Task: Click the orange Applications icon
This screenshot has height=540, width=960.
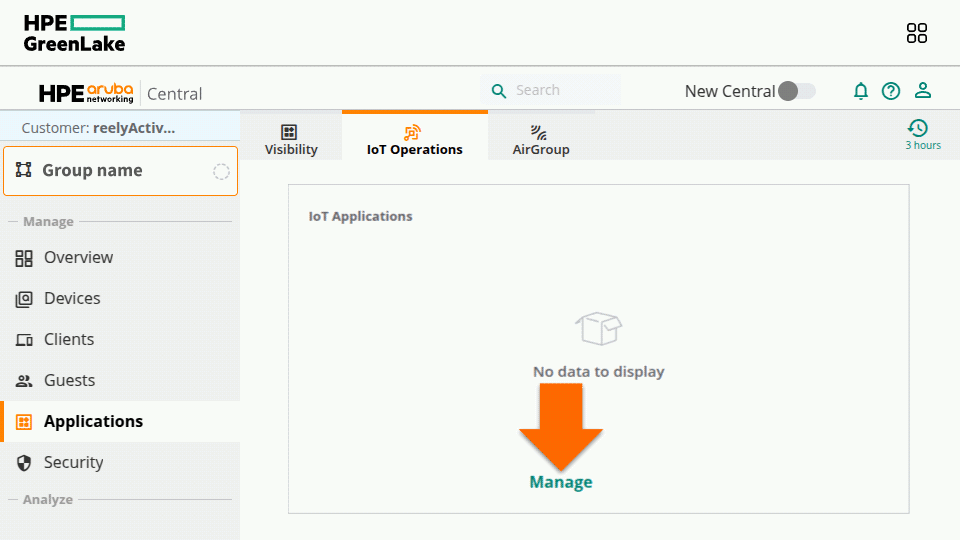Action: (x=24, y=422)
